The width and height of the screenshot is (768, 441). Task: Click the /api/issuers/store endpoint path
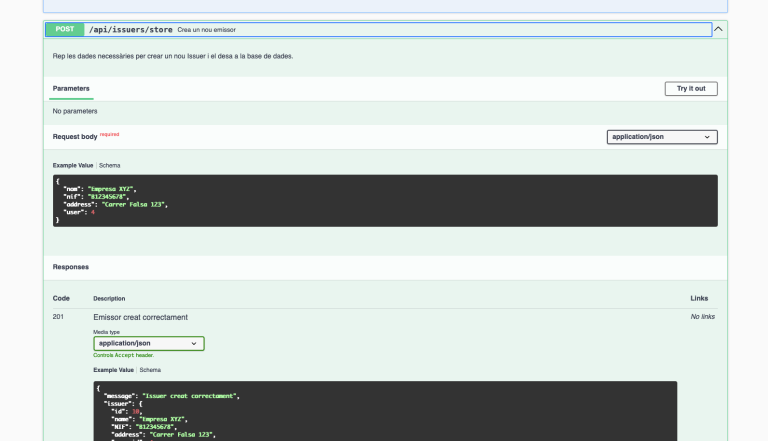pyautogui.click(x=131, y=30)
